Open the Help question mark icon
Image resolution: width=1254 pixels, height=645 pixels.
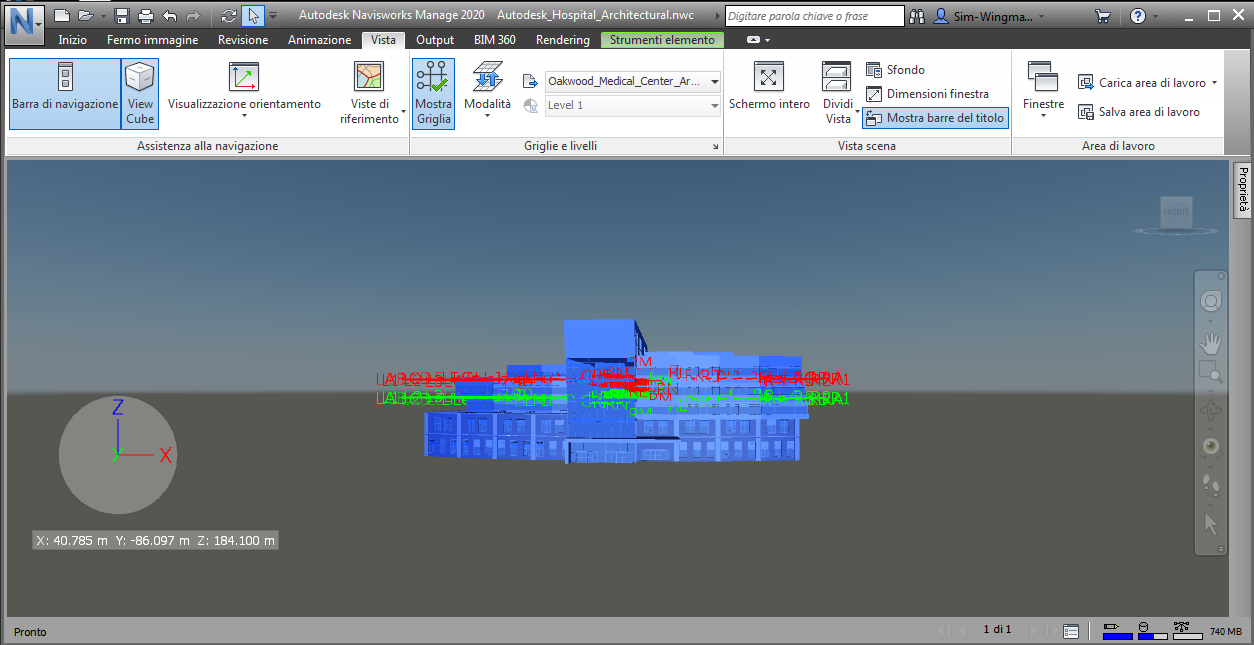[1138, 16]
